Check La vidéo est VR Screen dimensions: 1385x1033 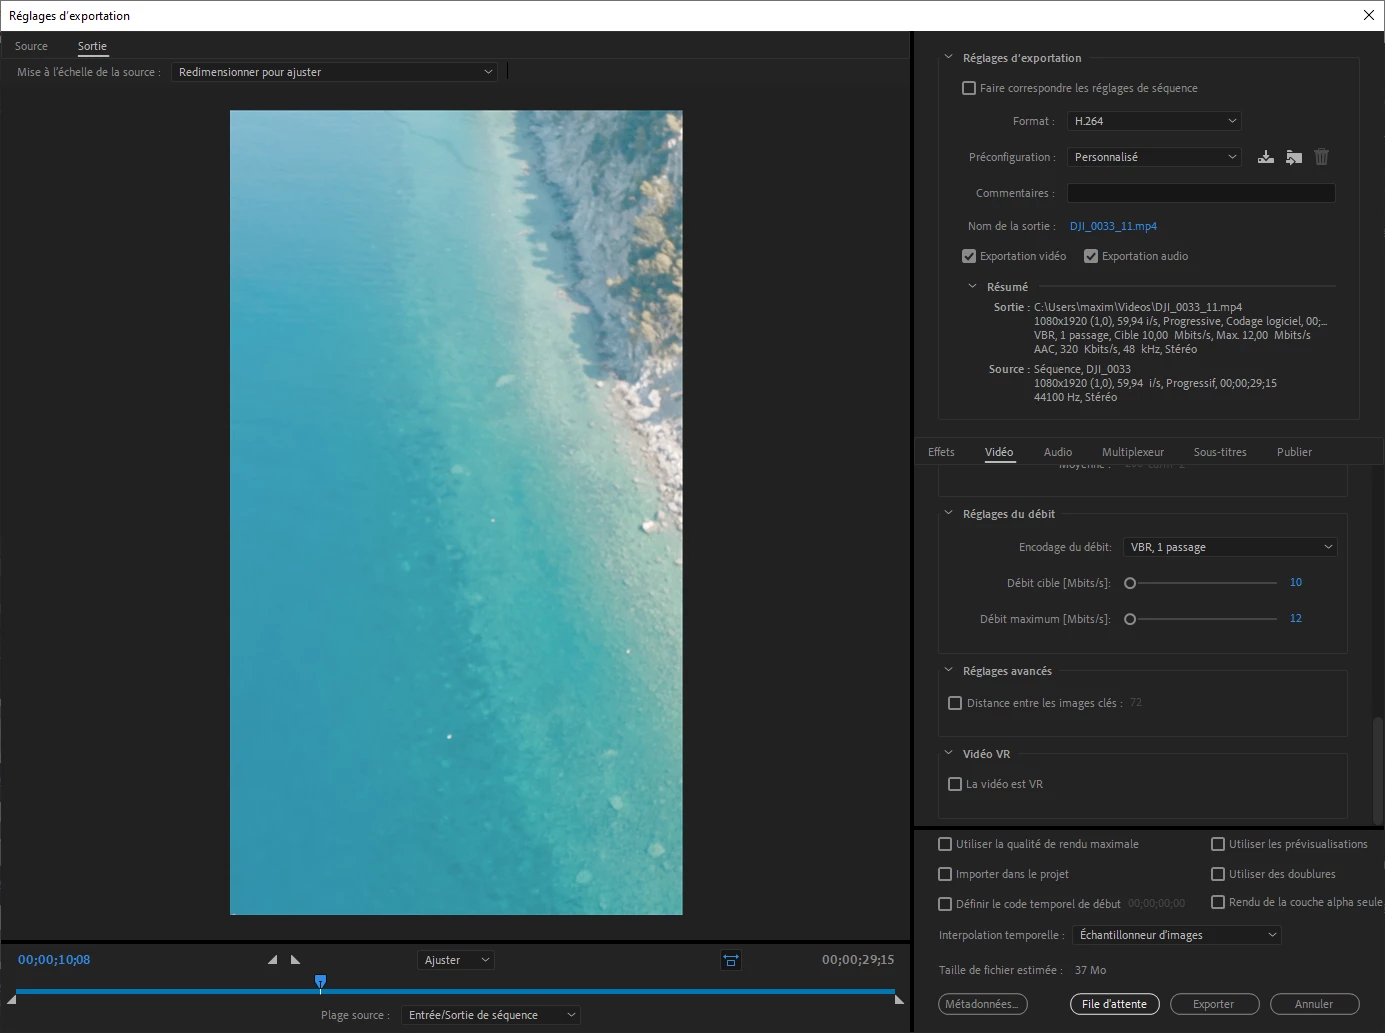click(x=955, y=784)
